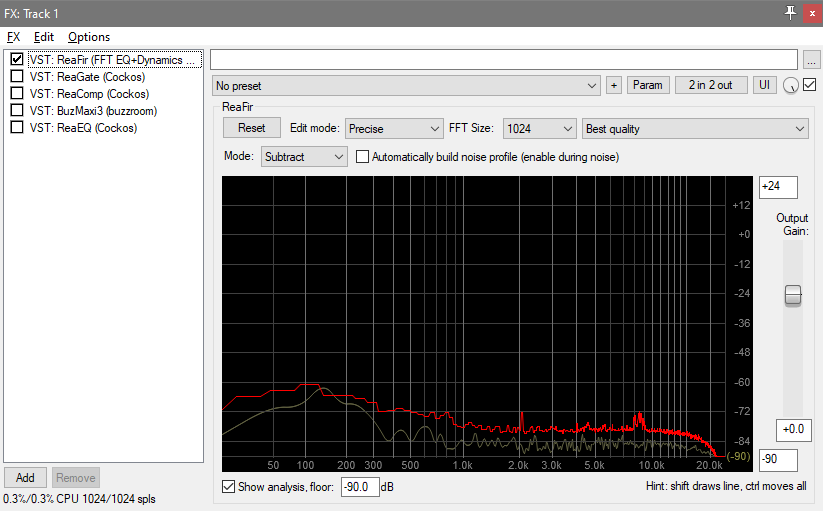The image size is (823, 511).
Task: Toggle the ReaFir plugin bypass checkbox at top right
Action: click(x=810, y=85)
